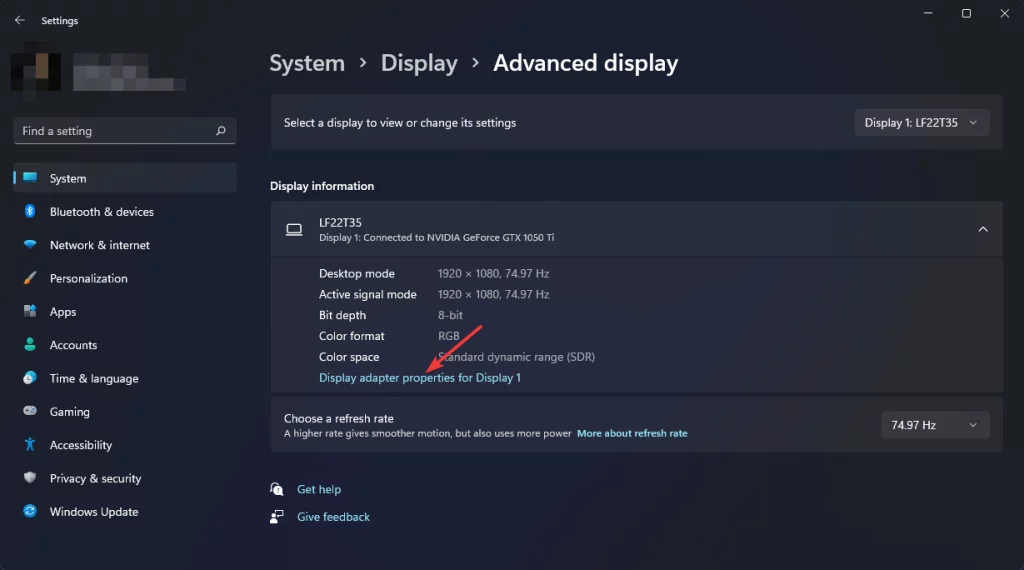Close the Settings window
Viewport: 1024px width, 570px height.
click(1004, 13)
